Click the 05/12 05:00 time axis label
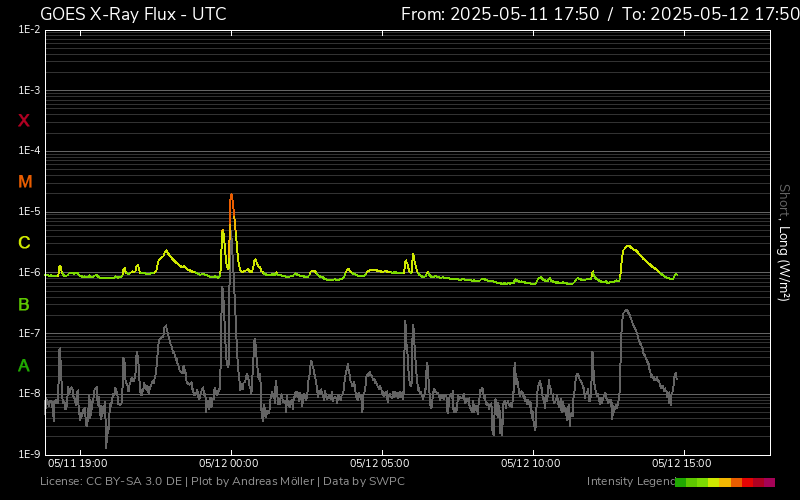The height and width of the screenshot is (500, 800). tap(380, 463)
